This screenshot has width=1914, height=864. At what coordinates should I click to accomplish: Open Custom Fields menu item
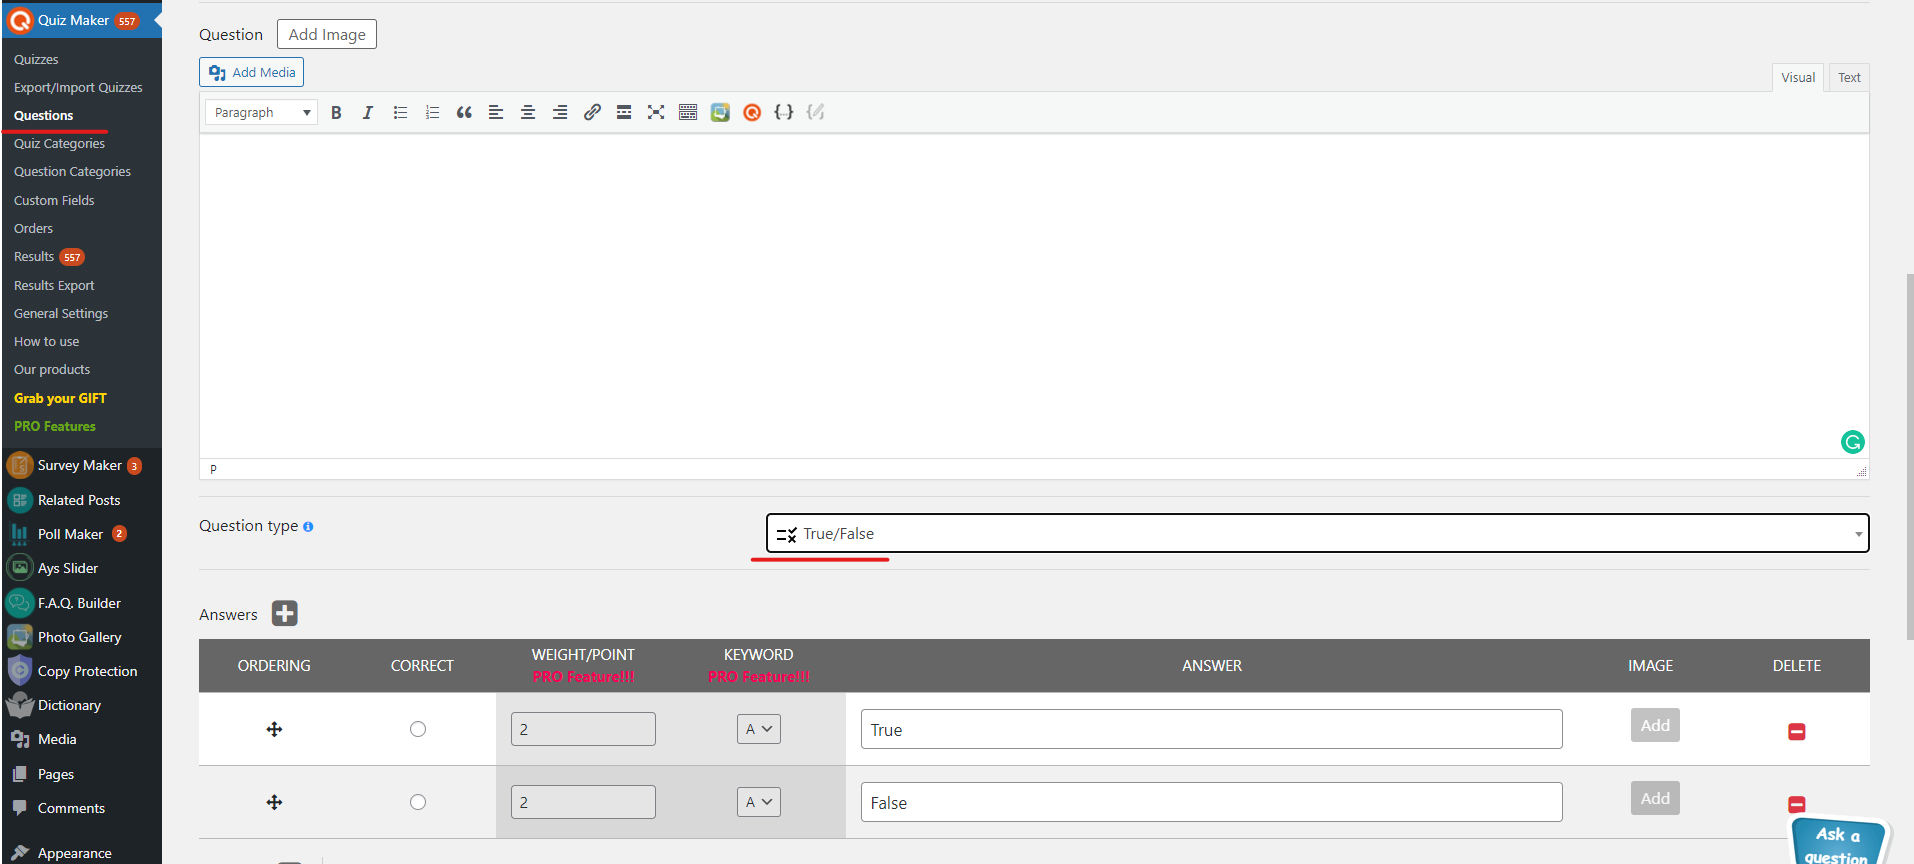pyautogui.click(x=54, y=200)
